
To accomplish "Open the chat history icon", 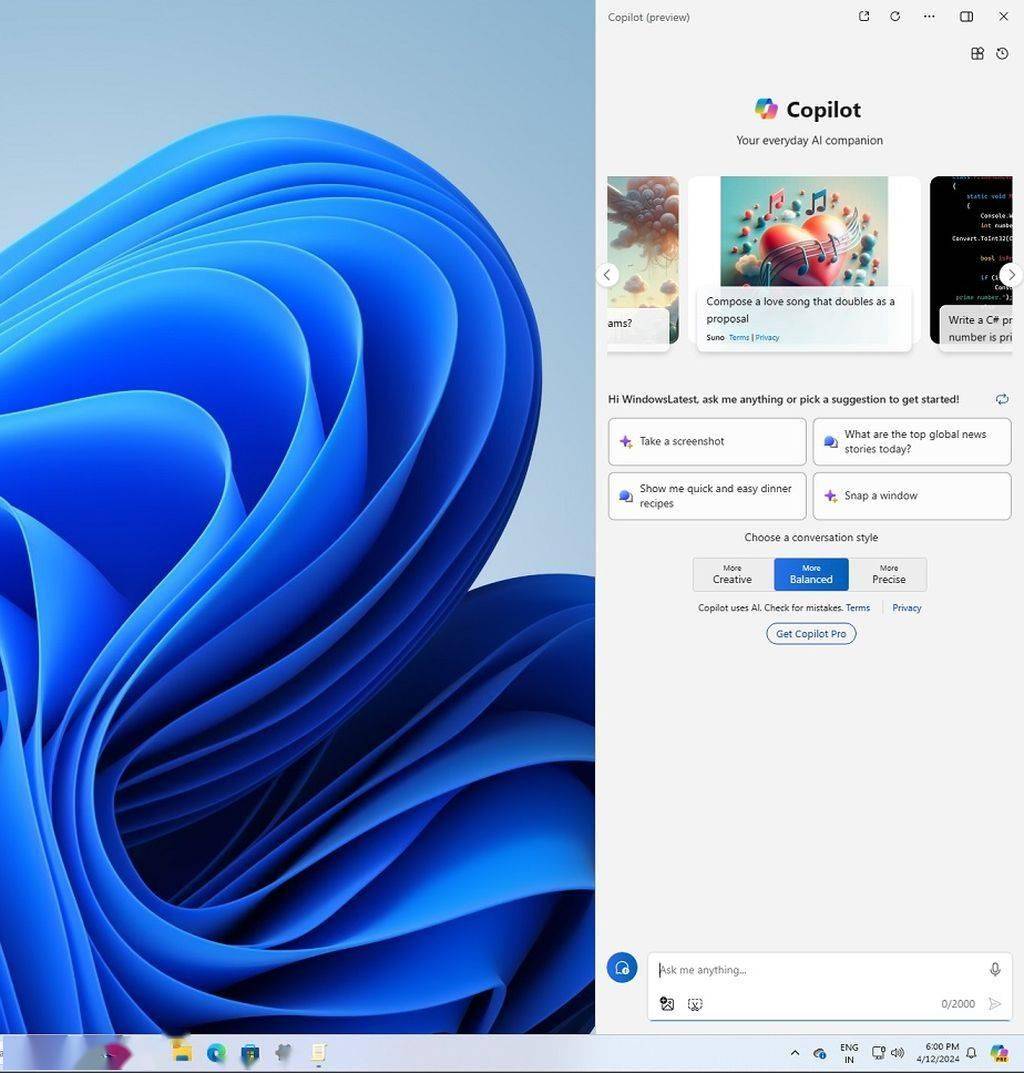I will pyautogui.click(x=1002, y=54).
